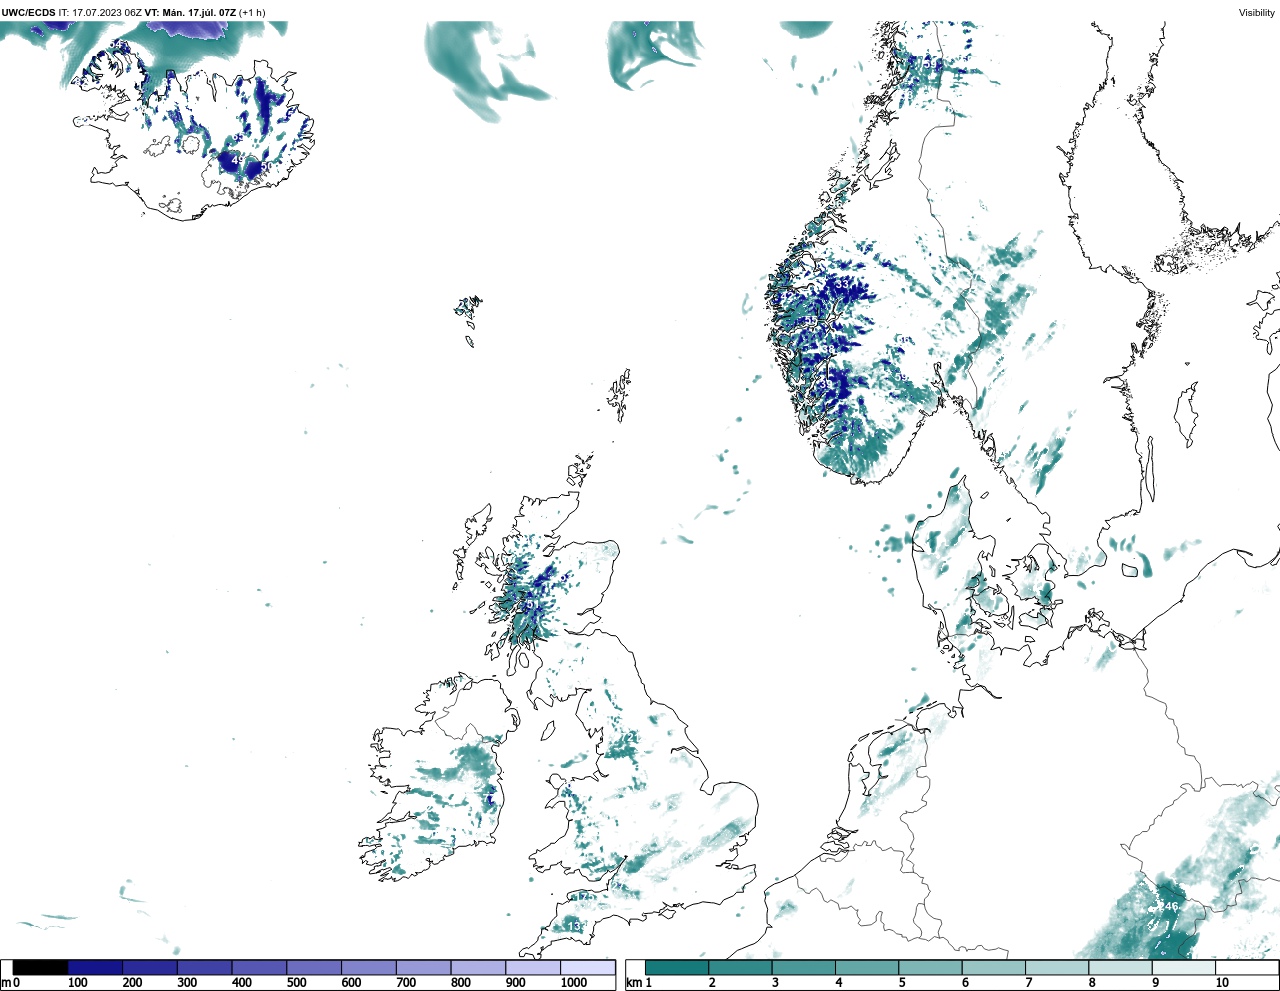Select the 400–500 m legend swatch
The height and width of the screenshot is (991, 1280).
pyautogui.click(x=259, y=967)
